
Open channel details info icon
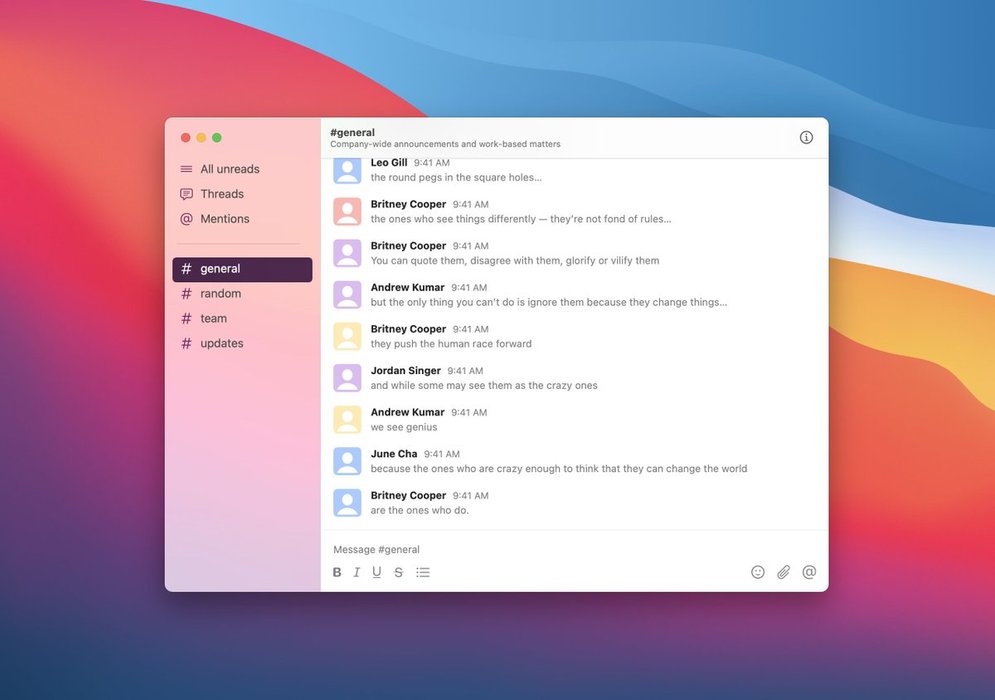[806, 138]
